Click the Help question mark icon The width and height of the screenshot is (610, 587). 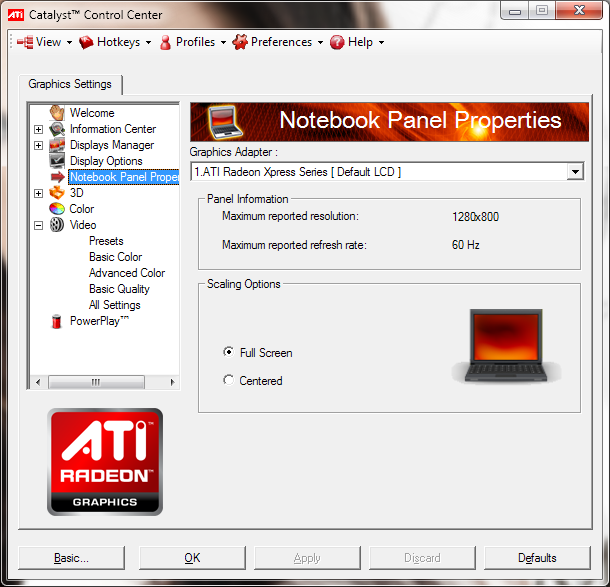(337, 42)
